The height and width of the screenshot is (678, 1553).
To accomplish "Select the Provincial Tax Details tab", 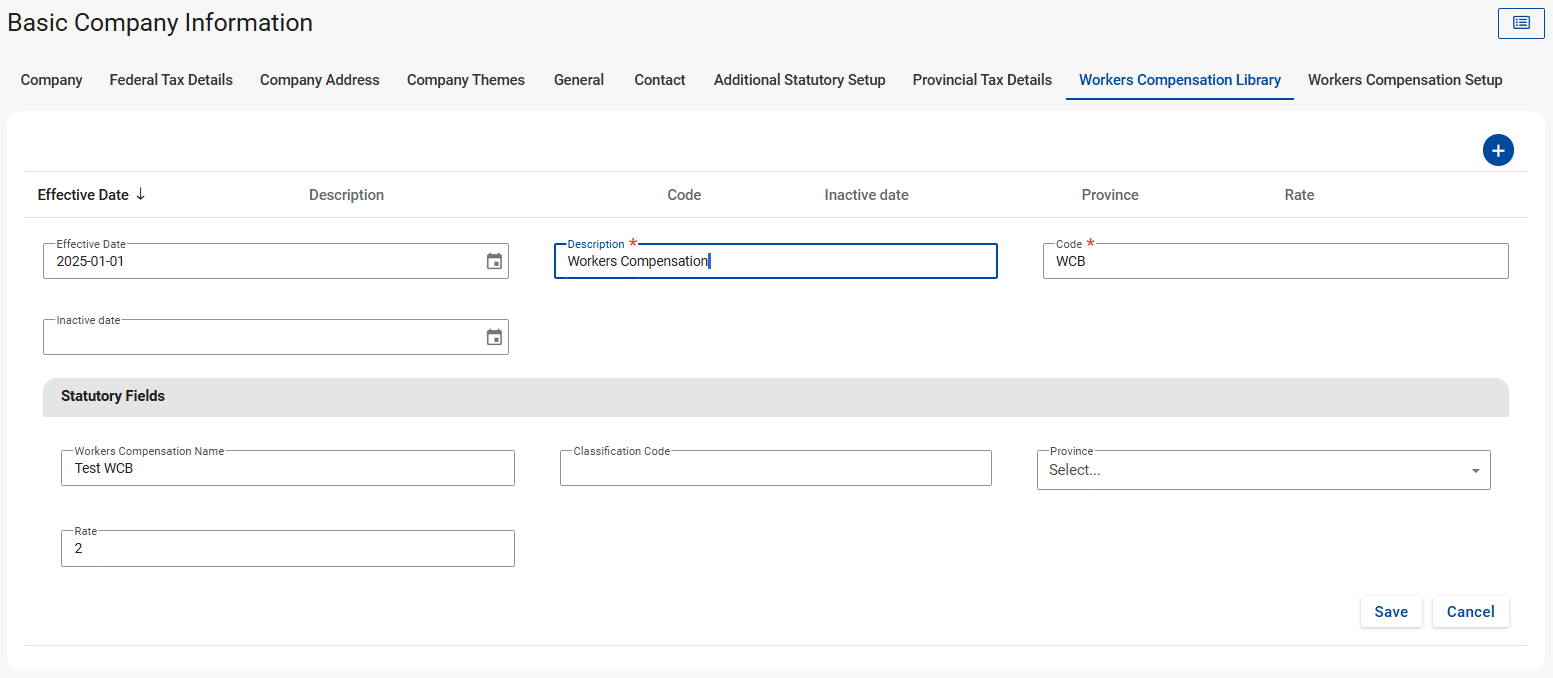I will click(981, 80).
